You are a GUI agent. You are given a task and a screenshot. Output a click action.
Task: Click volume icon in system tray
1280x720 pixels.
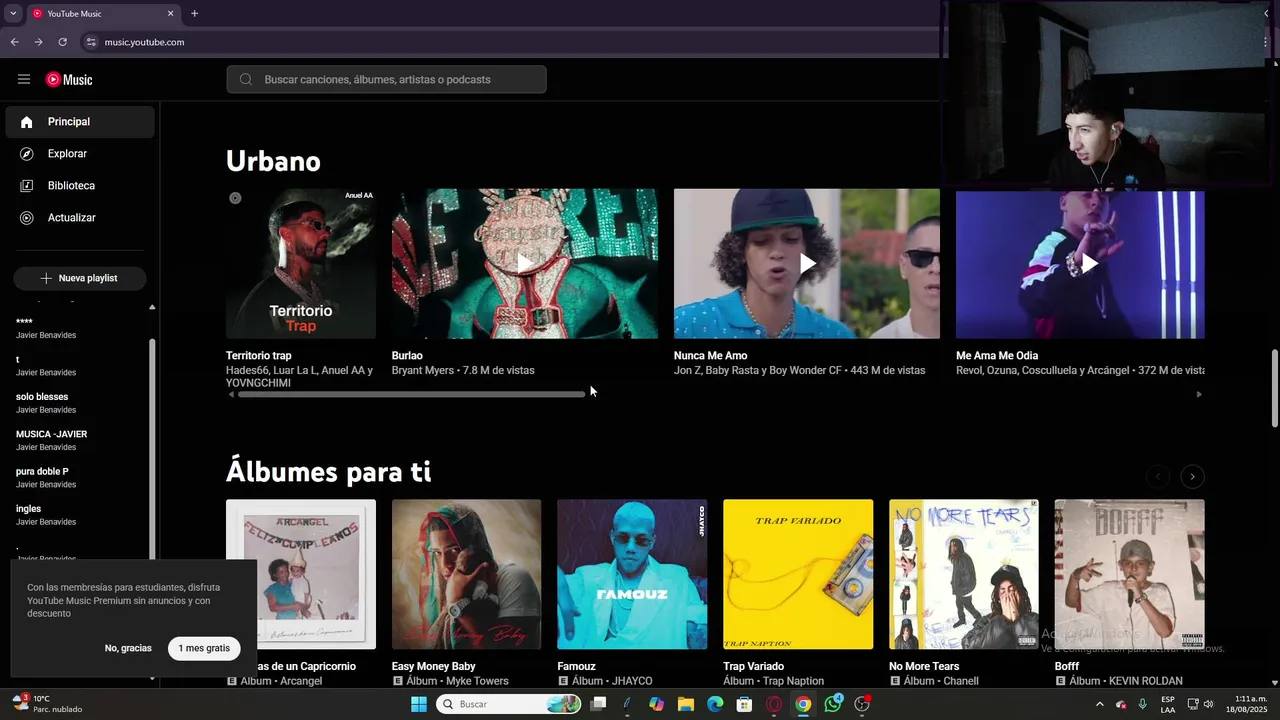click(1209, 704)
